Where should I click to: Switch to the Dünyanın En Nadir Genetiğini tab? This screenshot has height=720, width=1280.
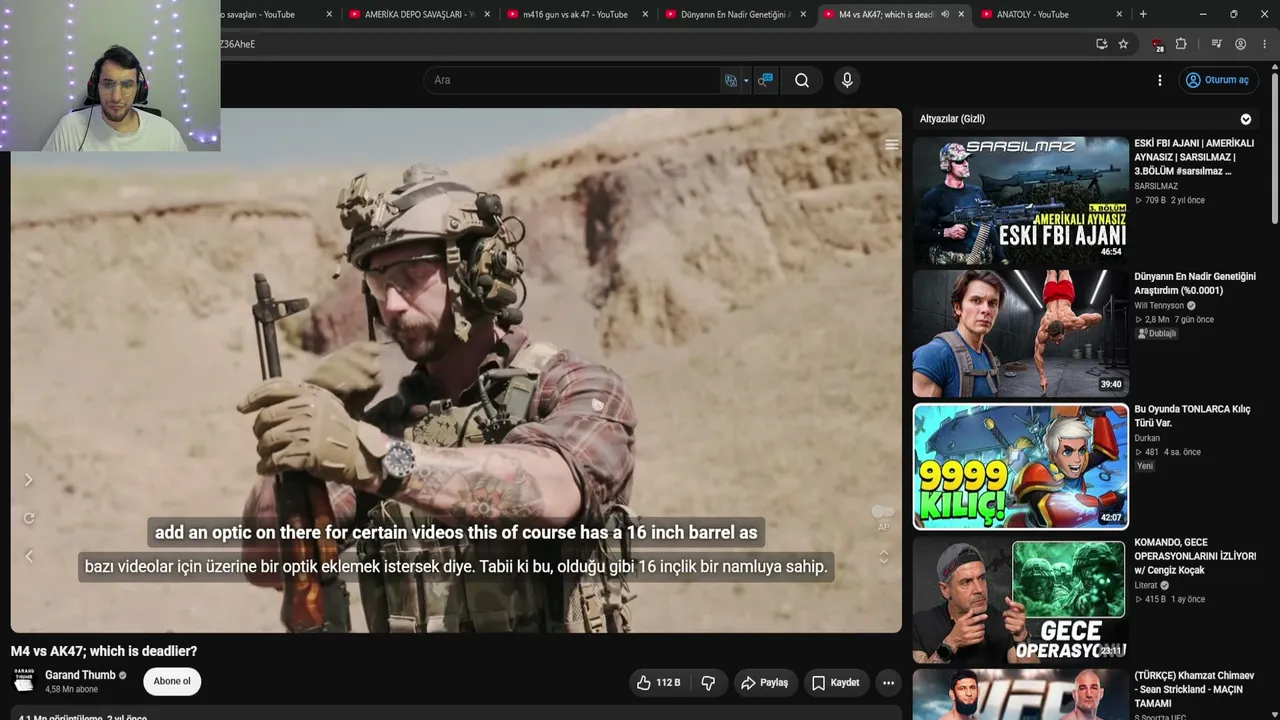pos(735,14)
